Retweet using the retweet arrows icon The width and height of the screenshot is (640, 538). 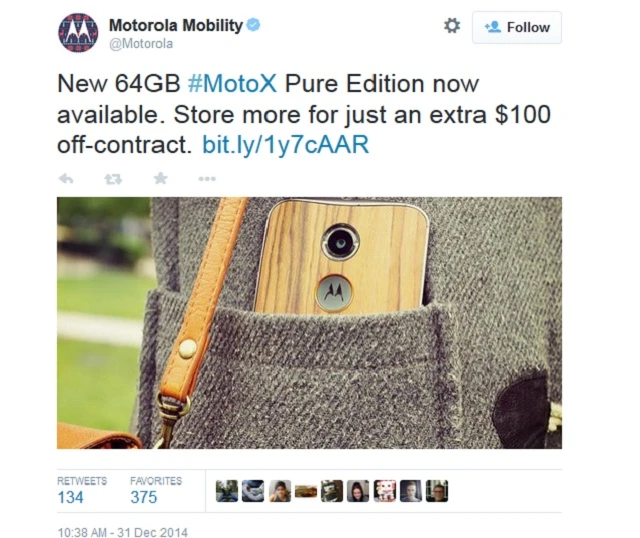113,179
